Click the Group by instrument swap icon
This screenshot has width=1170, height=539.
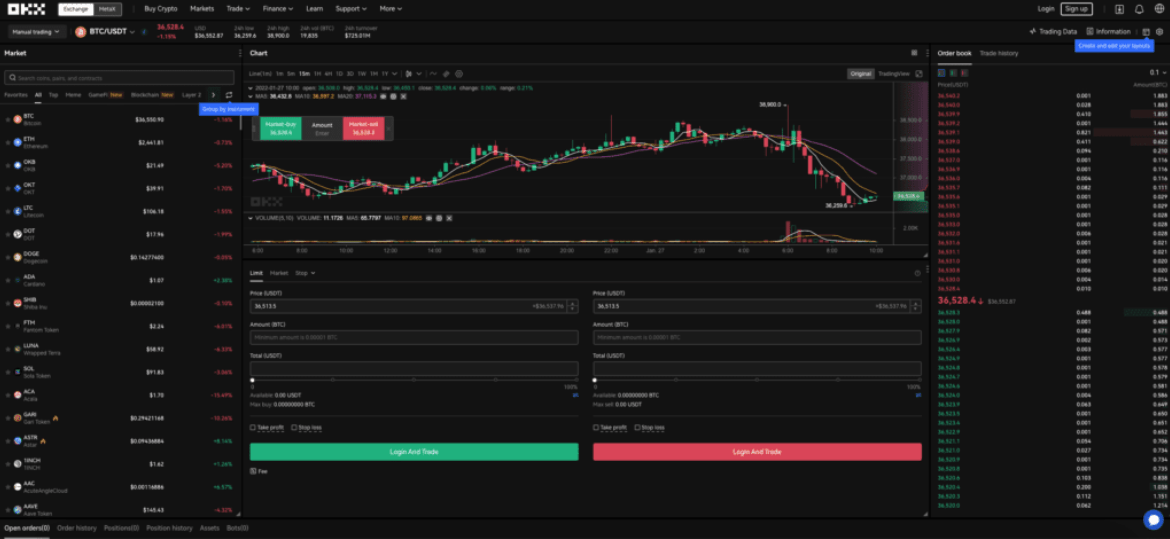229,95
